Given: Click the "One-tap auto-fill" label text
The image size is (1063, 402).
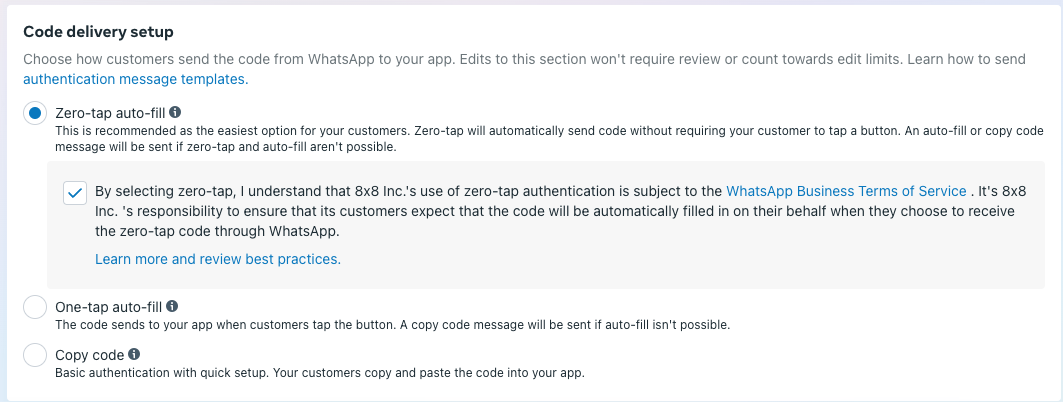Looking at the screenshot, I should point(109,306).
